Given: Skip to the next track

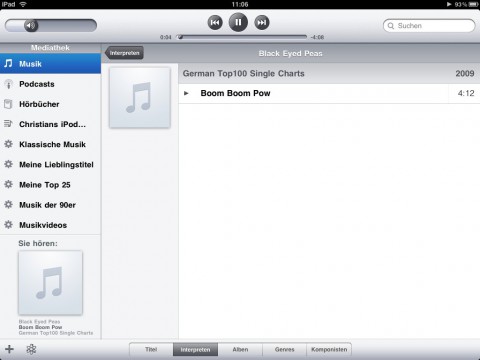Looking at the screenshot, I should 262,23.
